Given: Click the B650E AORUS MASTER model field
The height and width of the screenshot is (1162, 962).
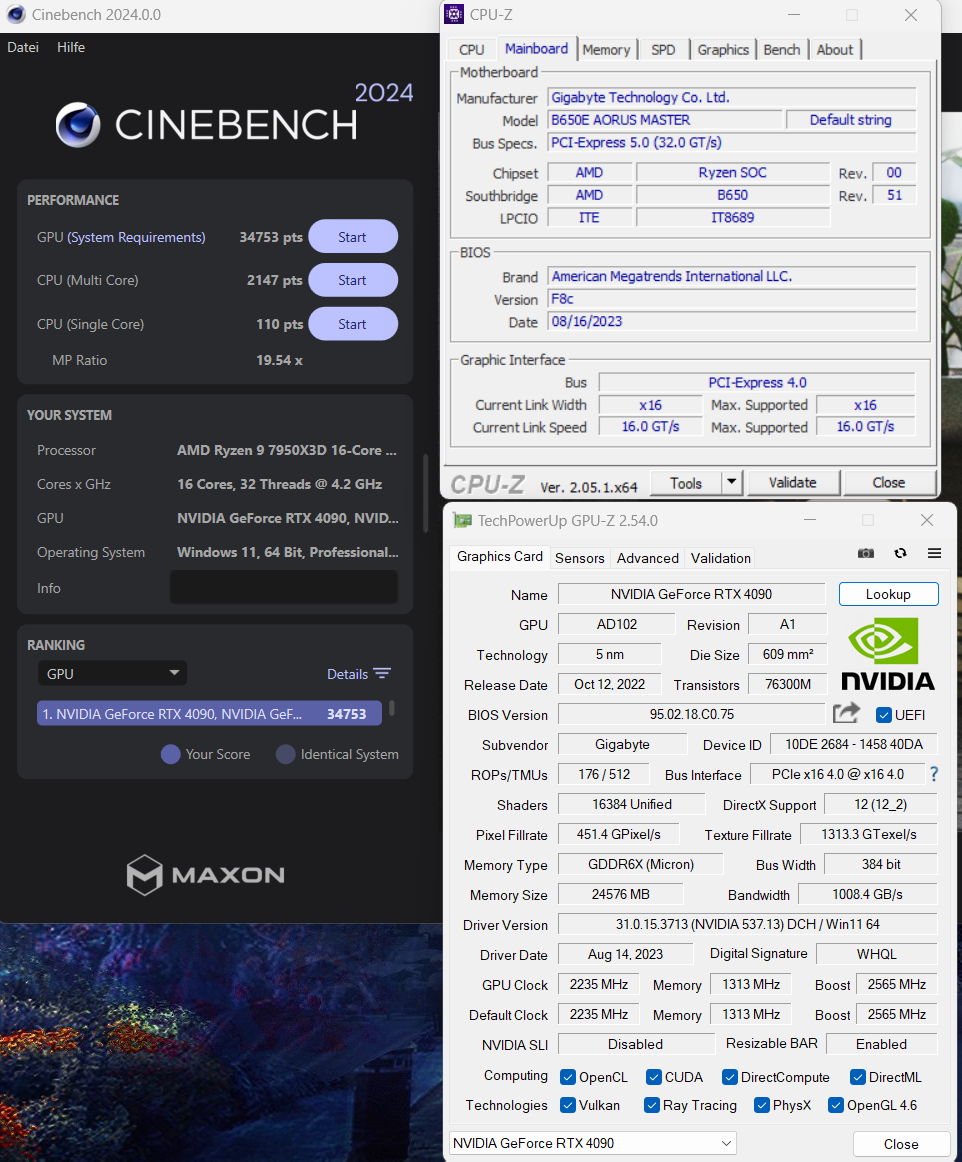Looking at the screenshot, I should click(665, 120).
